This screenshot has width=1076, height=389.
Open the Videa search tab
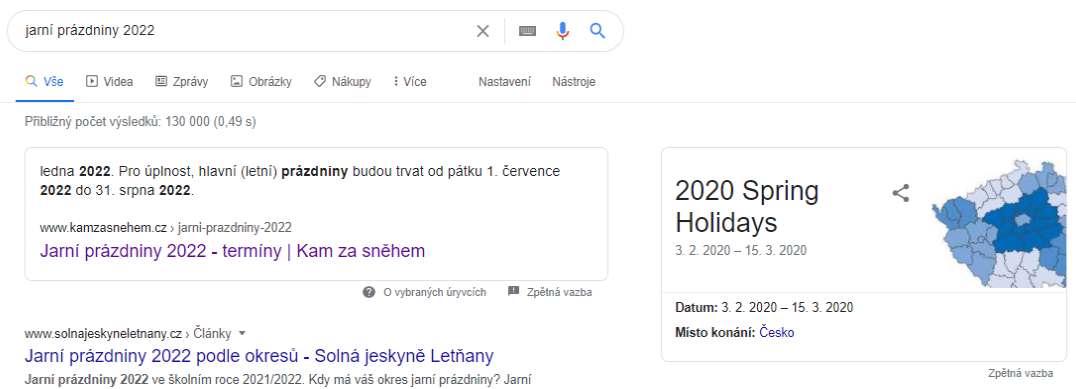coord(109,82)
